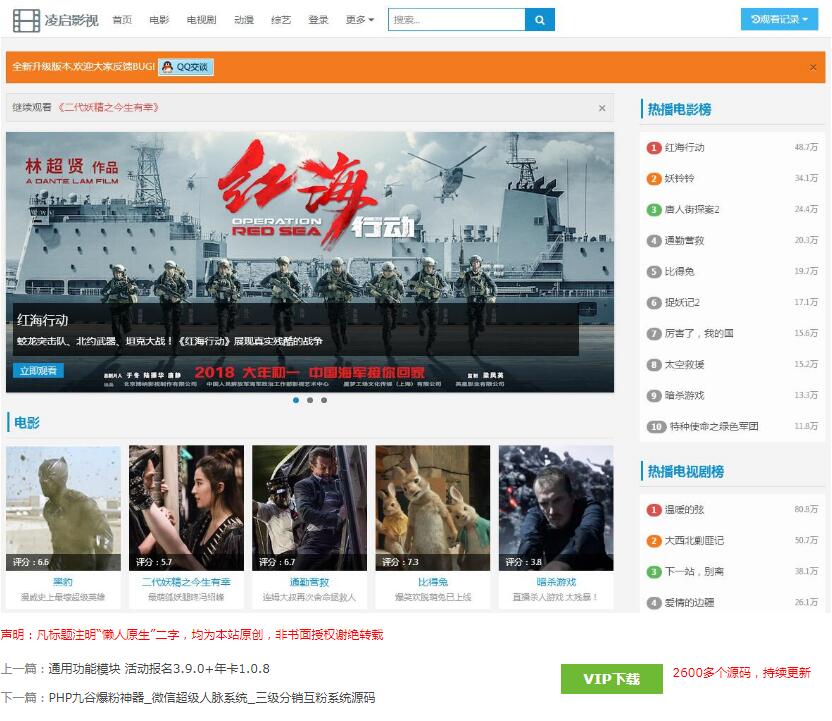Dismiss the continue-watching bar
This screenshot has height=721, width=832.
pyautogui.click(x=601, y=108)
